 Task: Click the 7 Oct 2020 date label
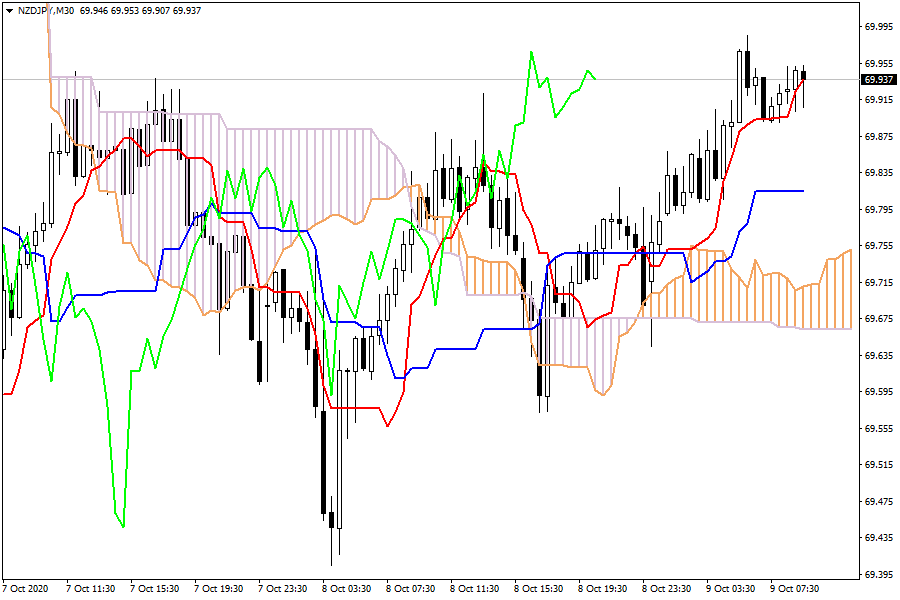[27, 588]
